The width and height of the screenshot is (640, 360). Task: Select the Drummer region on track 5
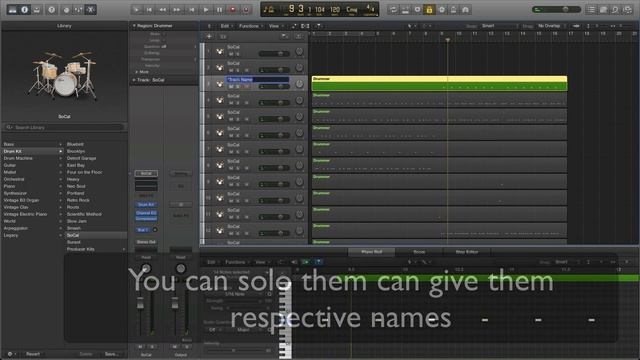coord(439,116)
